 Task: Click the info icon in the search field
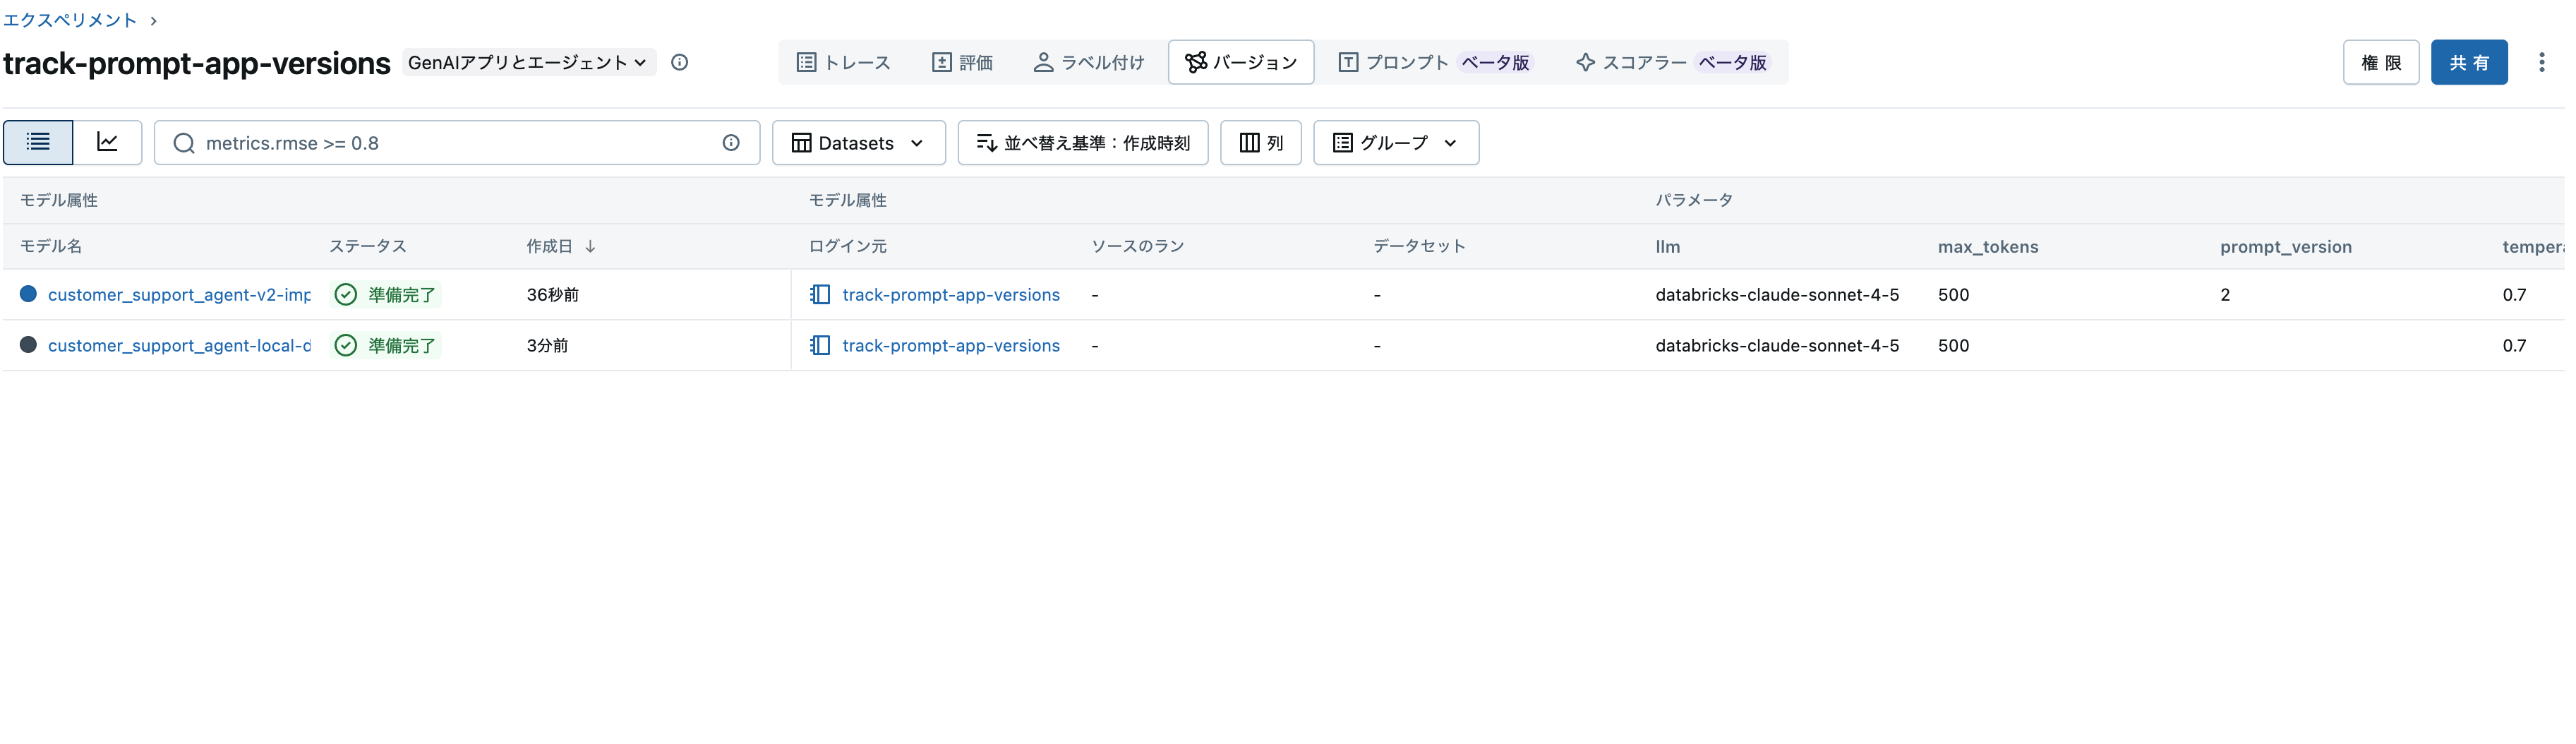click(731, 142)
